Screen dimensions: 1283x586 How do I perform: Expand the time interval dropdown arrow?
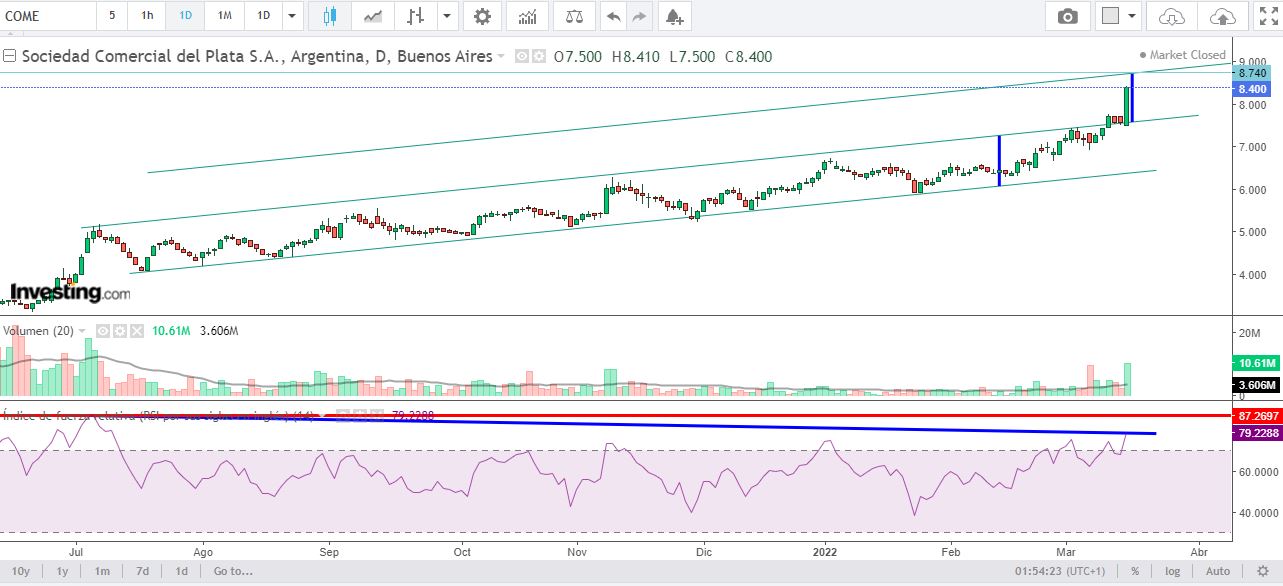[x=291, y=16]
